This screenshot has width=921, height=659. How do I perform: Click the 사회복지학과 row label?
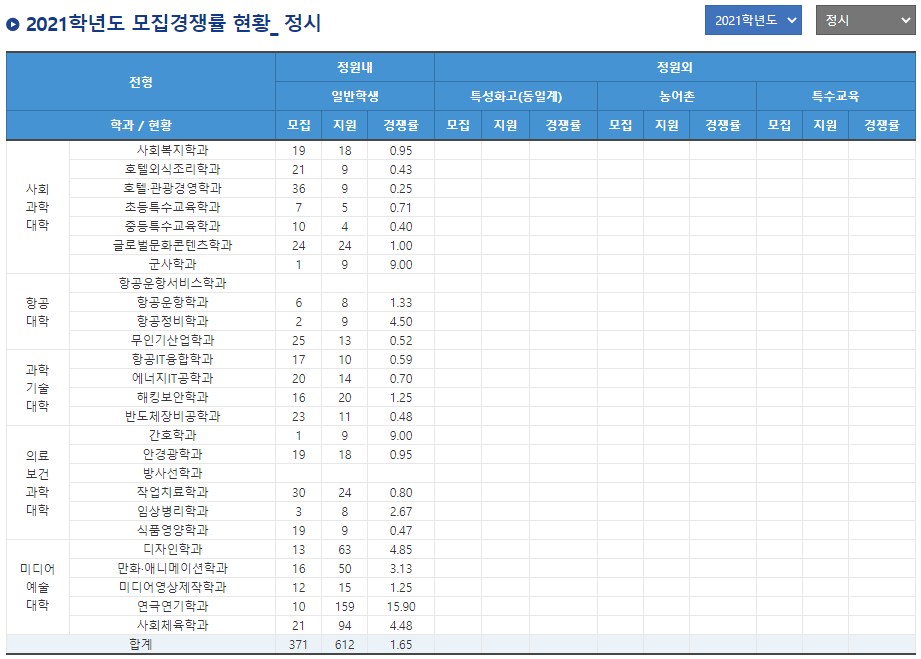click(172, 150)
